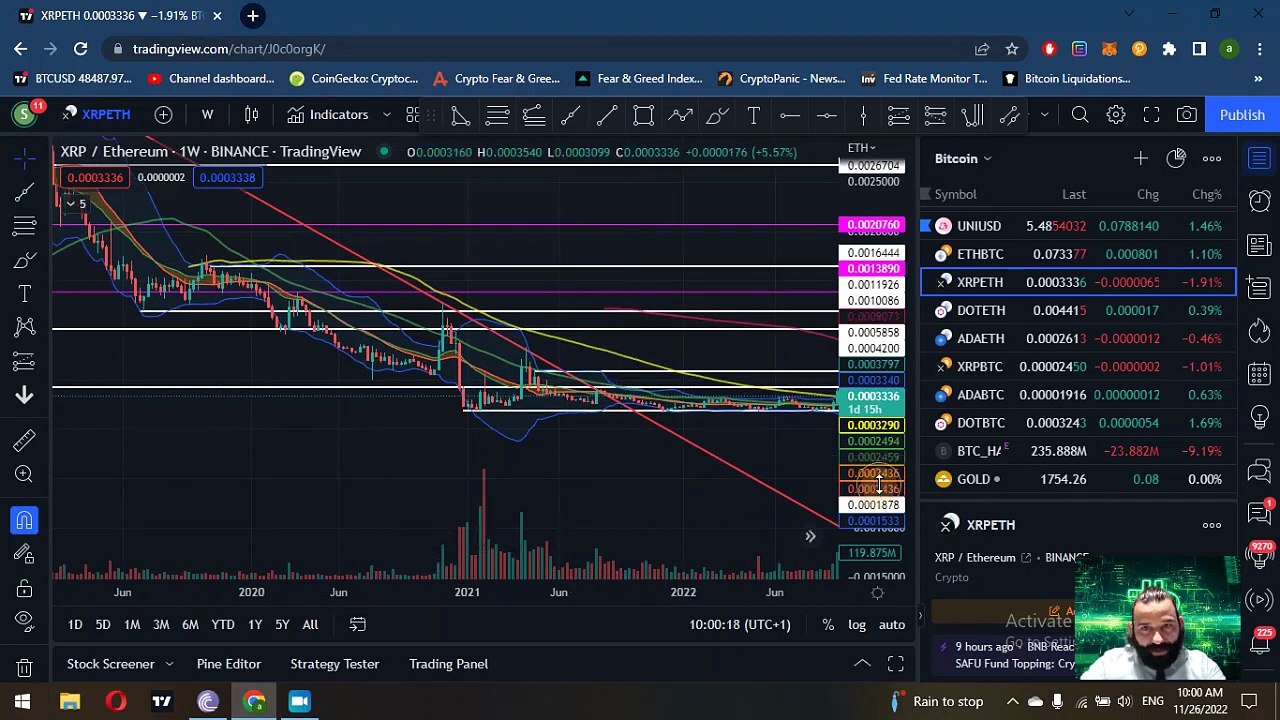Open the candlestick chart style selector
1280x720 pixels.
tap(251, 115)
